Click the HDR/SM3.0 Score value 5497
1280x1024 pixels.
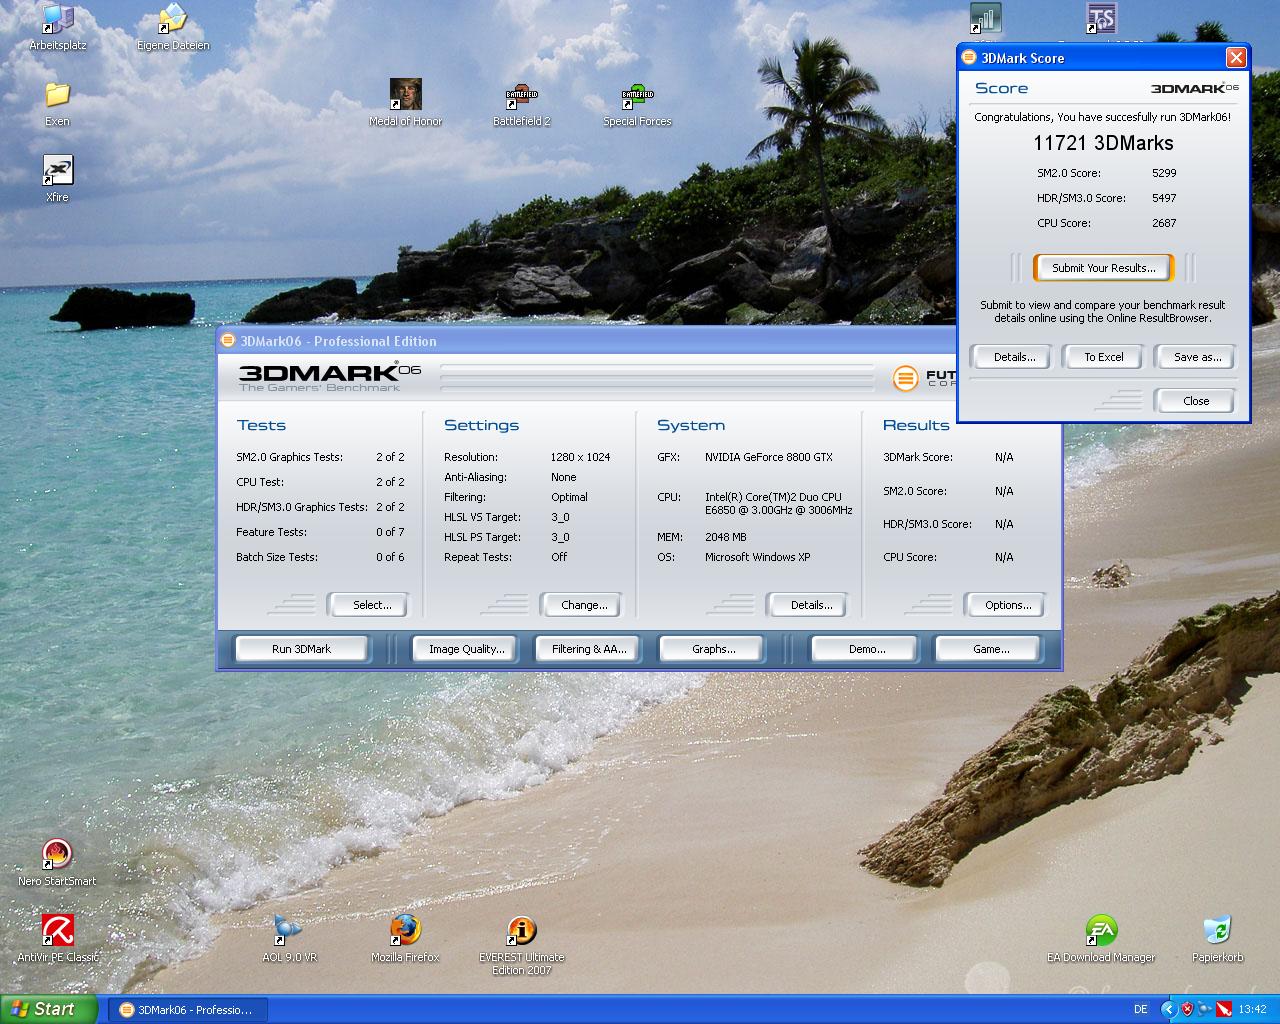coord(1164,198)
